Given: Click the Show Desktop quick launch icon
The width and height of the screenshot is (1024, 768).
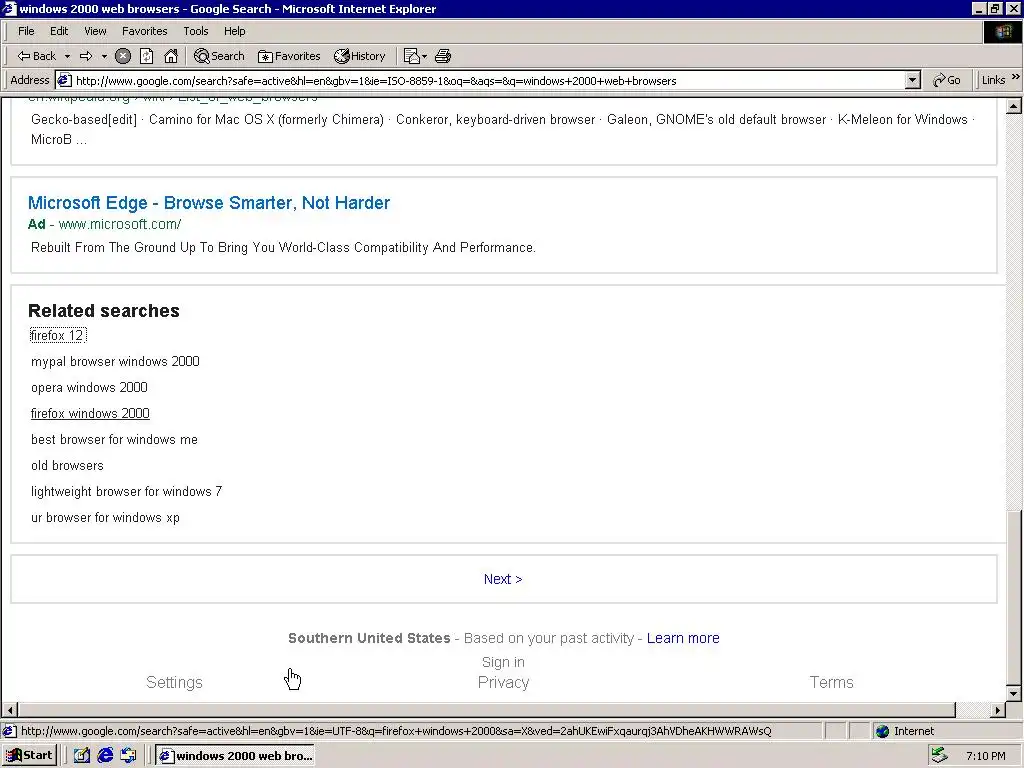Looking at the screenshot, I should pos(81,756).
